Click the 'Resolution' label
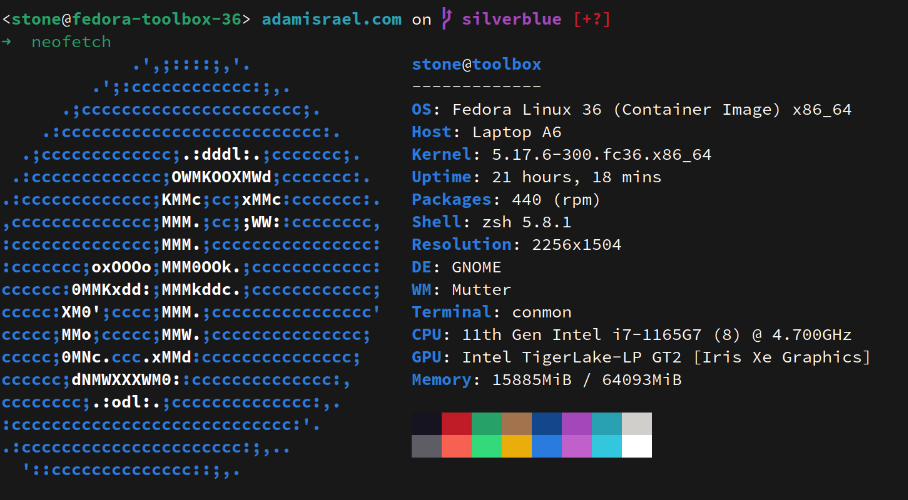Viewport: 908px width, 500px height. point(462,245)
